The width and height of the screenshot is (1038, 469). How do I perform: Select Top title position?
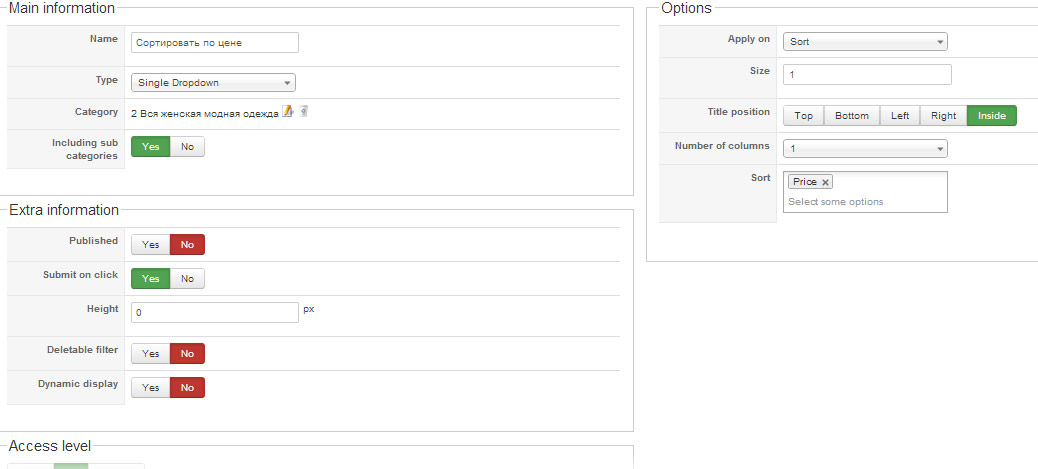[x=803, y=116]
